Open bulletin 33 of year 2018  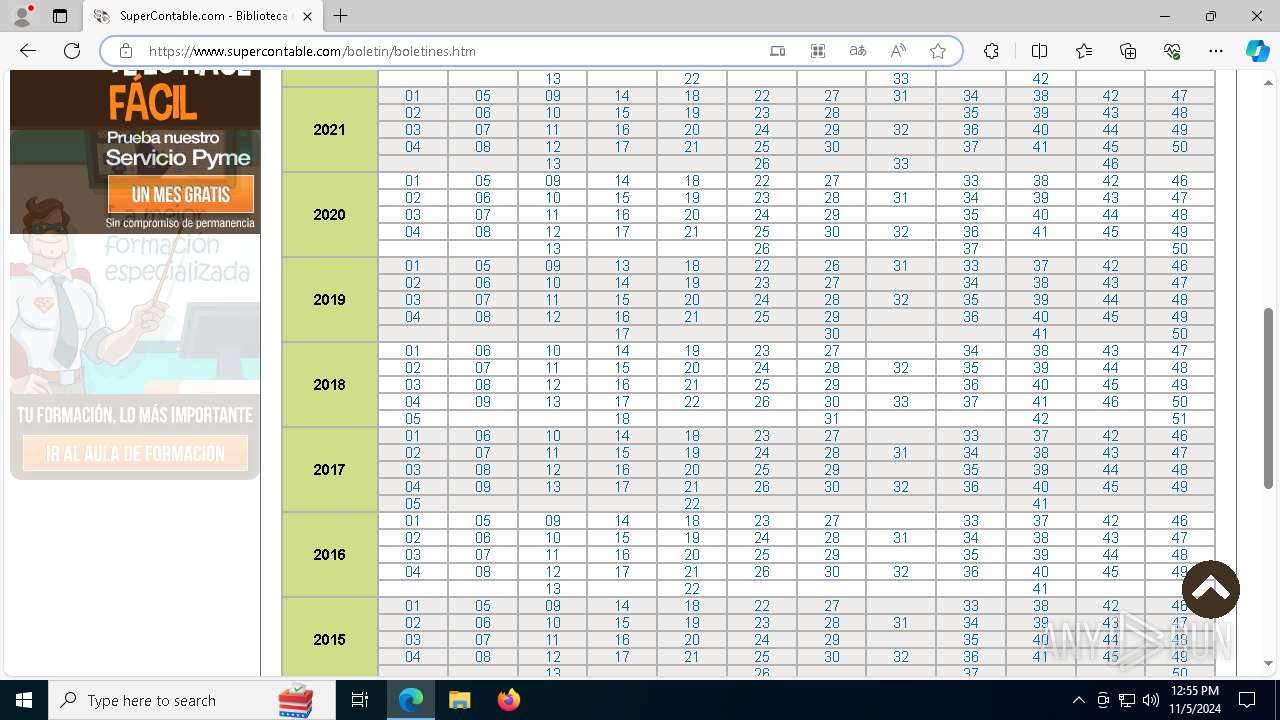click(x=901, y=402)
